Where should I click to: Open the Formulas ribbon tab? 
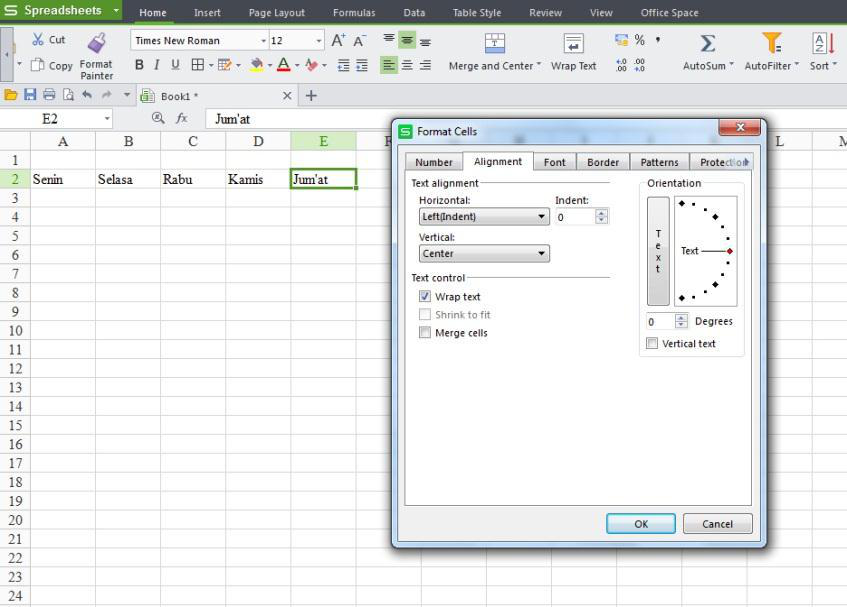pos(354,13)
